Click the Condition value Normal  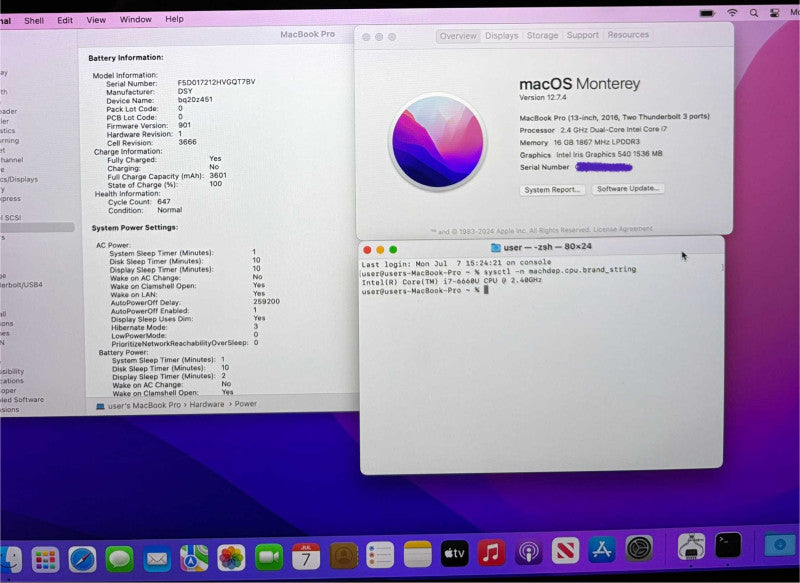(169, 210)
